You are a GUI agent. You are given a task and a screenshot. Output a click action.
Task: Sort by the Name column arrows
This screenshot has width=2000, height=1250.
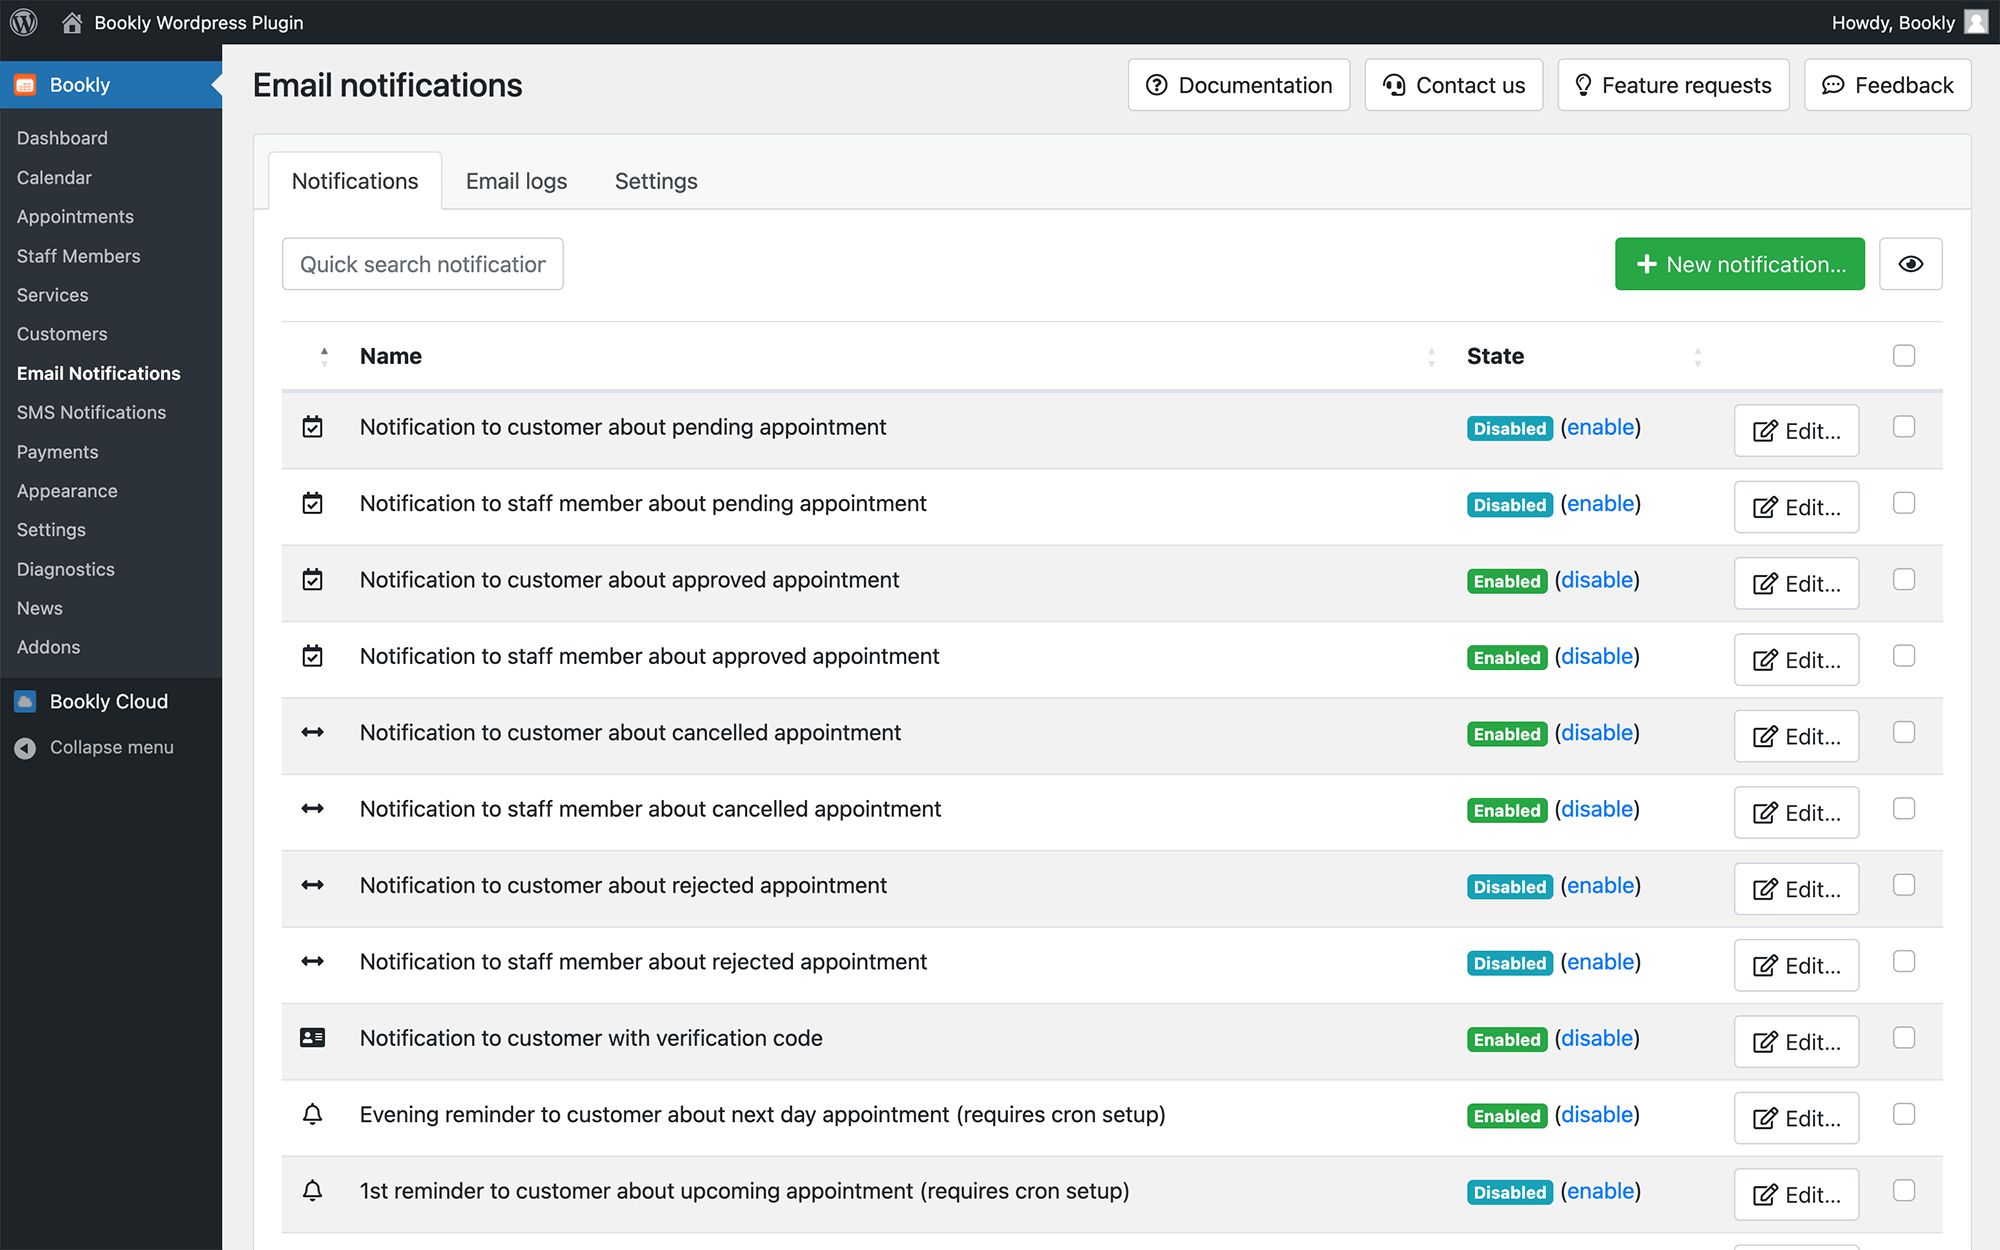click(x=1431, y=357)
